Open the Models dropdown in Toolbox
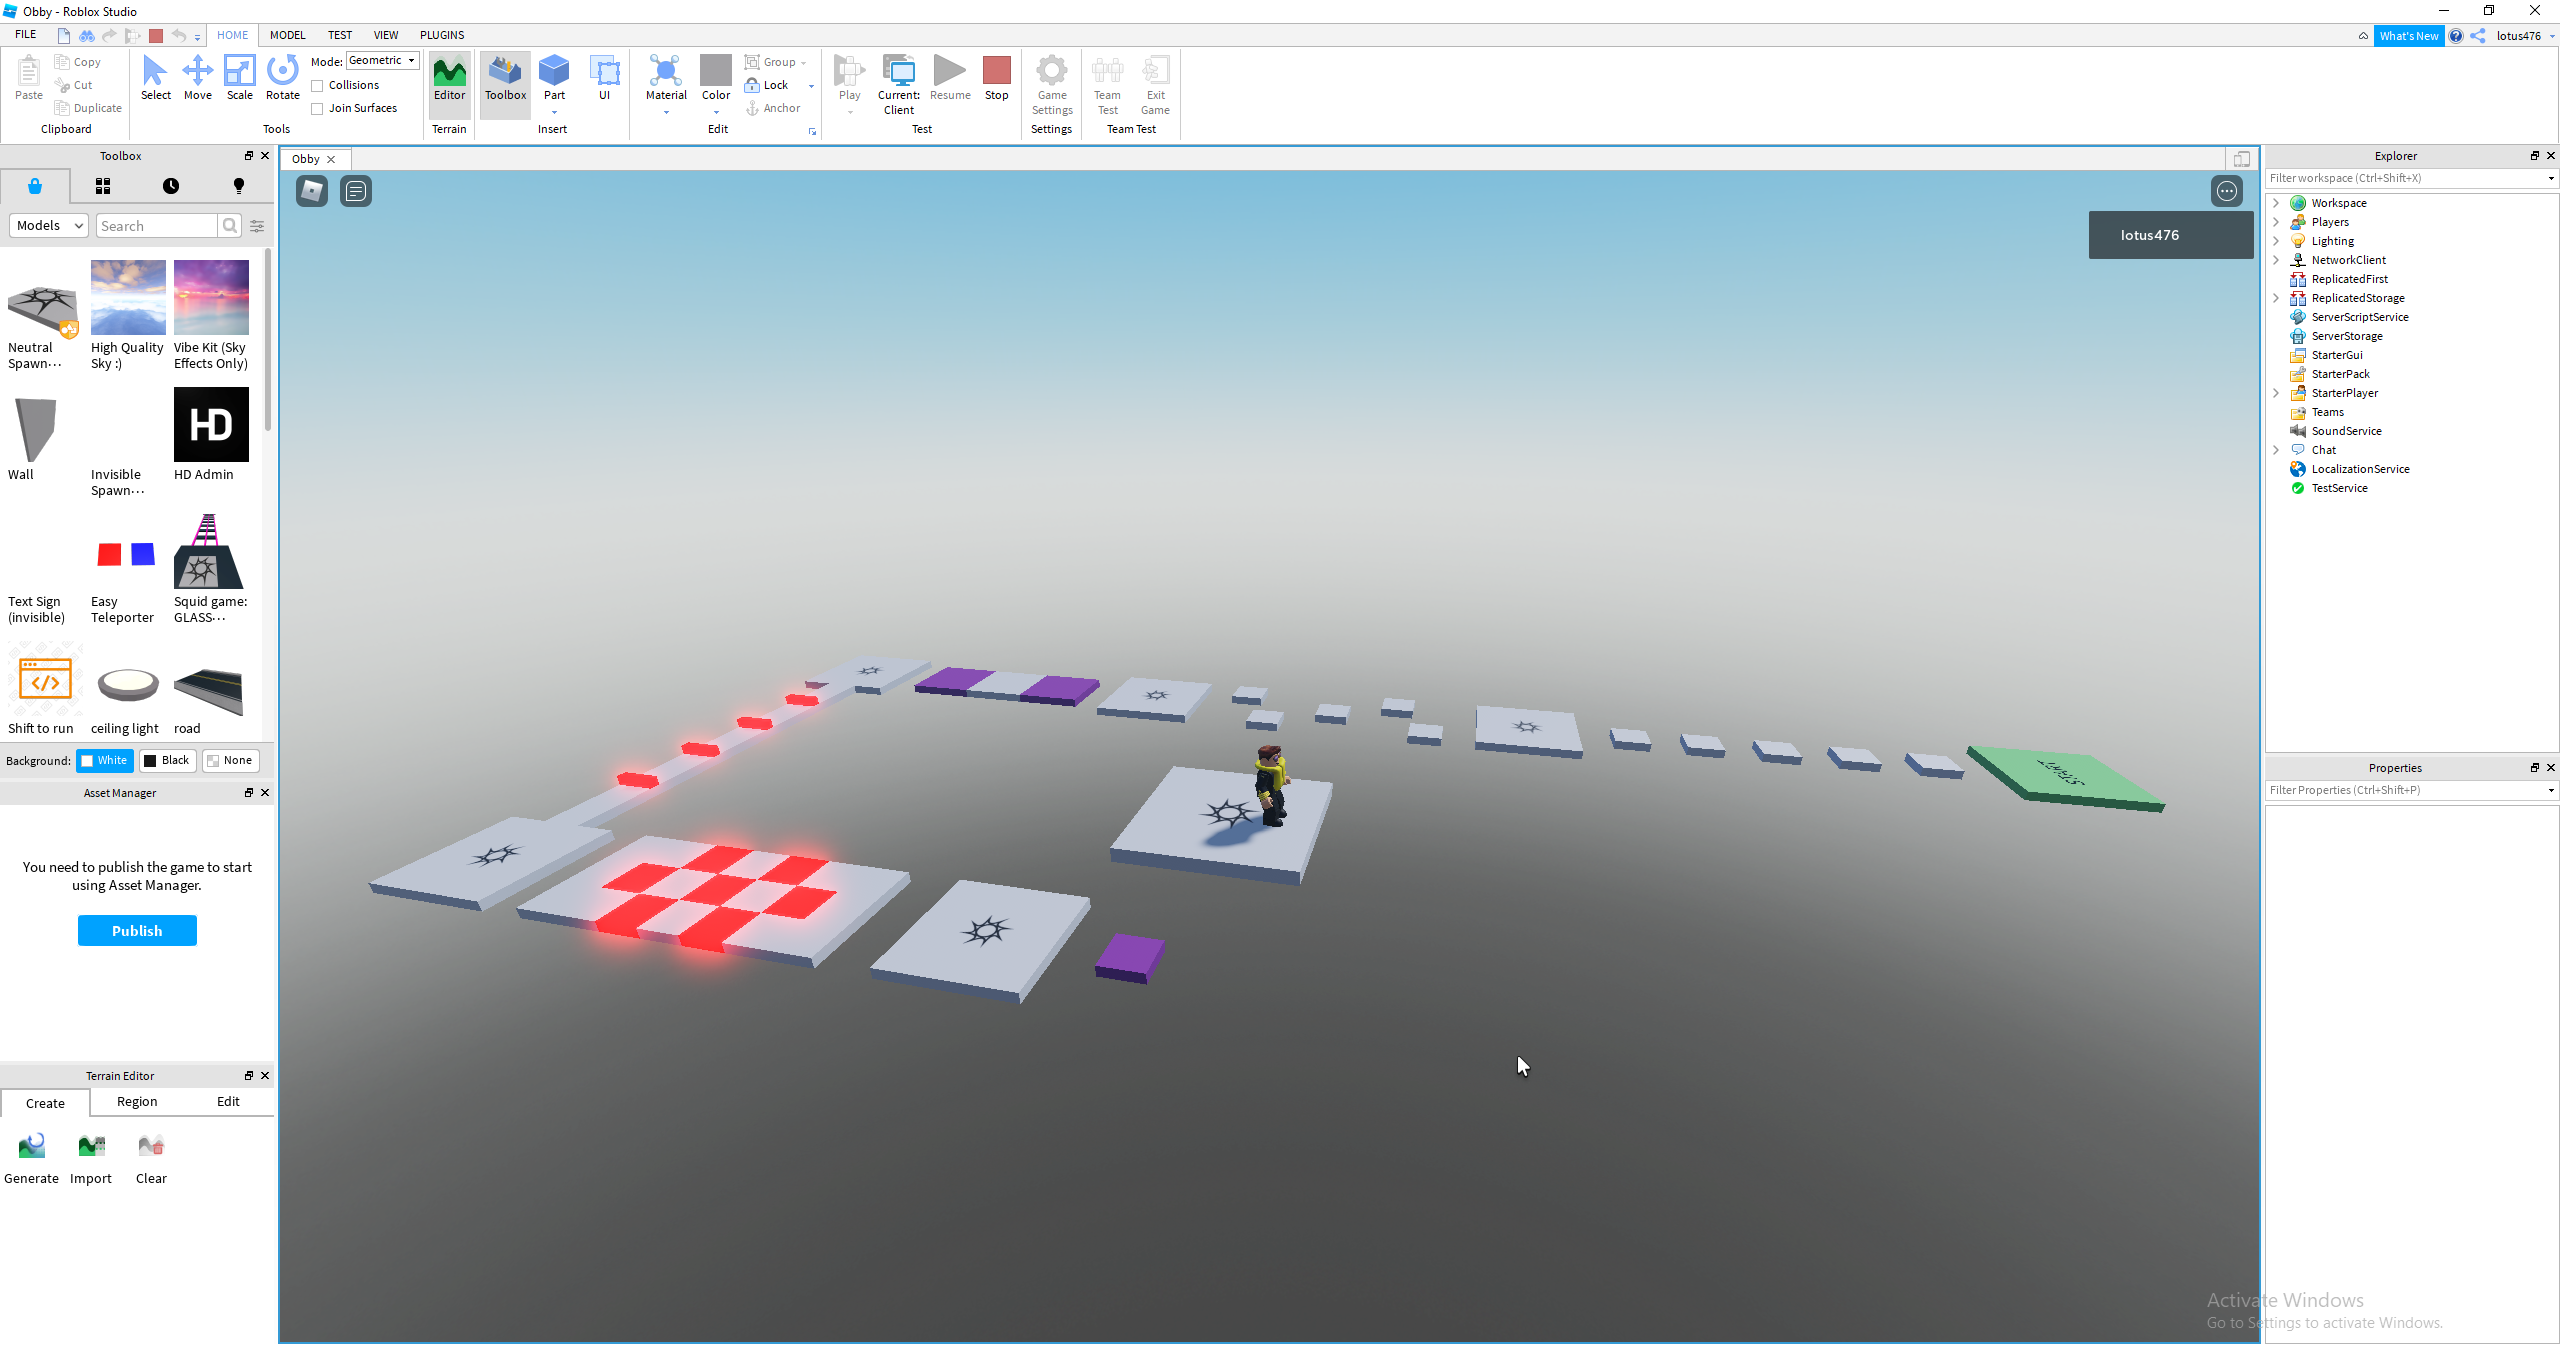This screenshot has width=2560, height=1345. 48,225
